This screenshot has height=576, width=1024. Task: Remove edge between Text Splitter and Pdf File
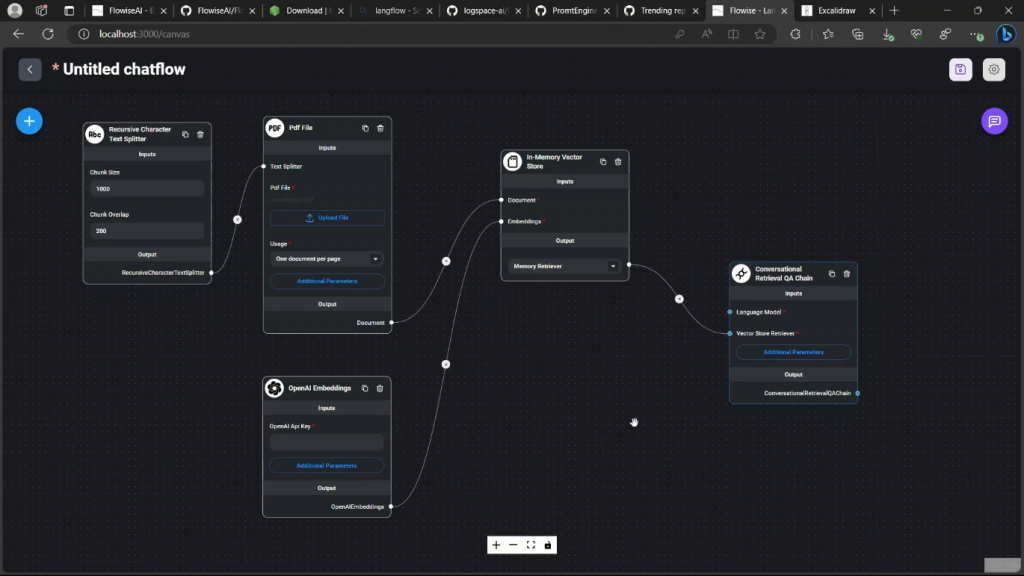point(237,219)
